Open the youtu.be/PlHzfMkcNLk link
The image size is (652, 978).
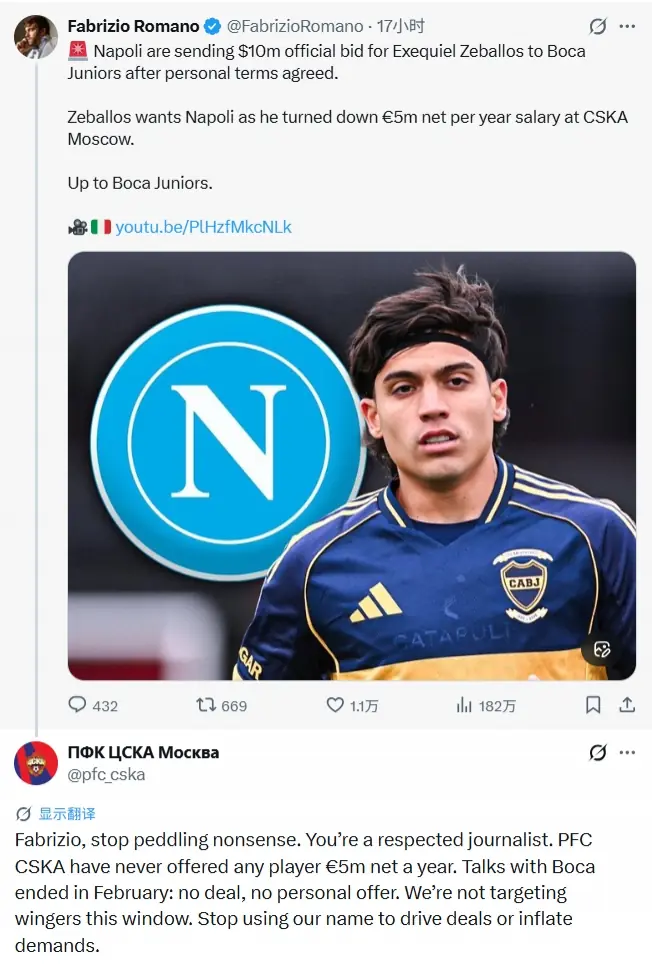tap(203, 227)
